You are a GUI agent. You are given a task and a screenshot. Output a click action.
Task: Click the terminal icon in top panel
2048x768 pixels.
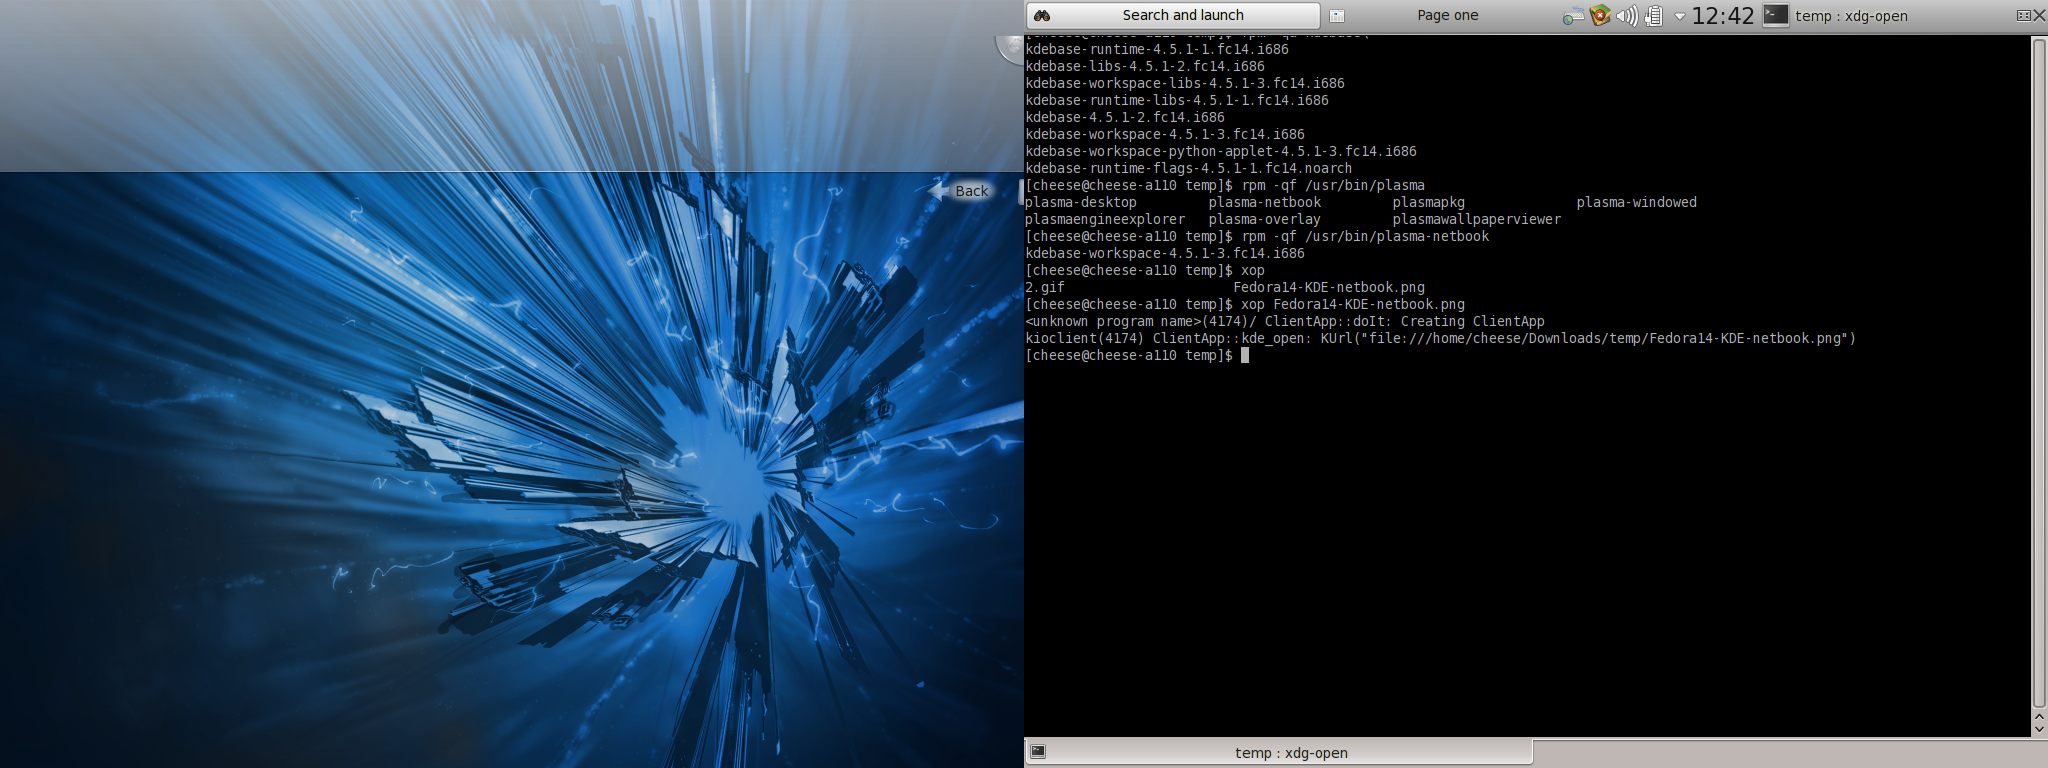(1776, 15)
